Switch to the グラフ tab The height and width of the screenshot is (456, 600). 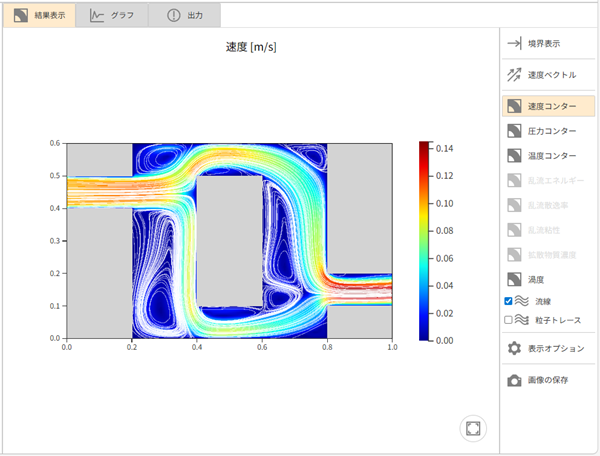coord(111,15)
